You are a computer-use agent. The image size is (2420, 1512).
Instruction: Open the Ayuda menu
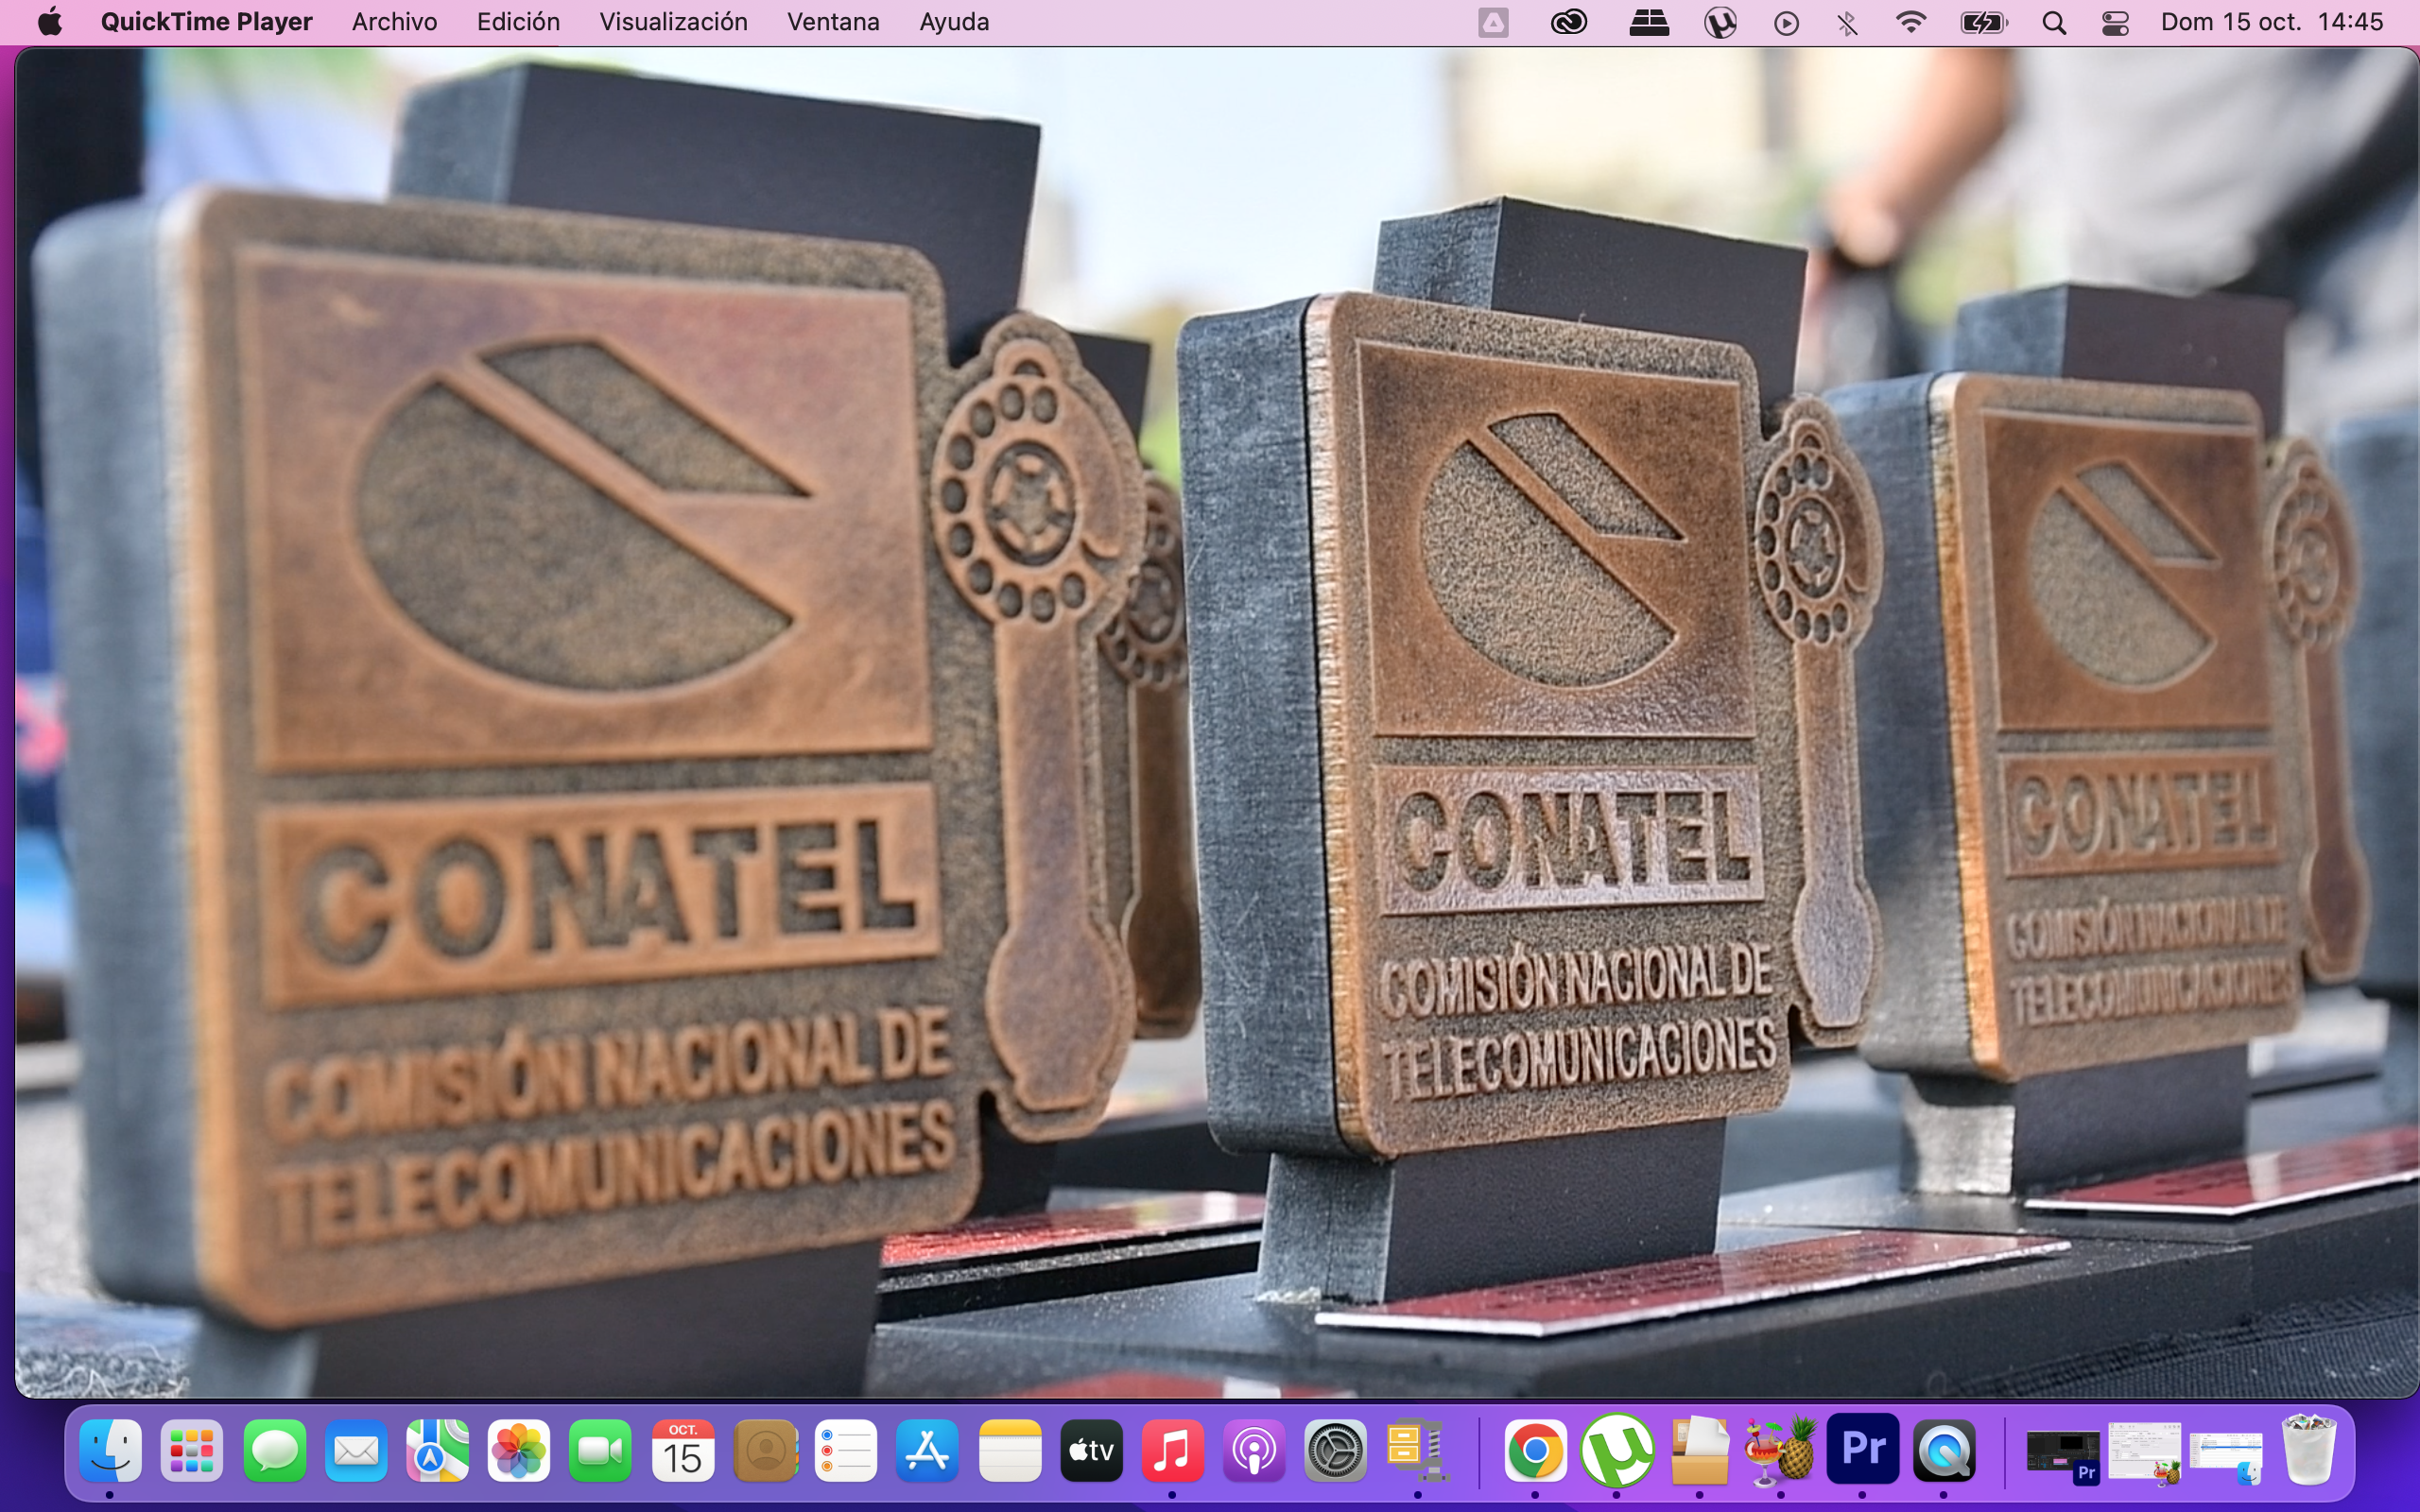pyautogui.click(x=954, y=22)
